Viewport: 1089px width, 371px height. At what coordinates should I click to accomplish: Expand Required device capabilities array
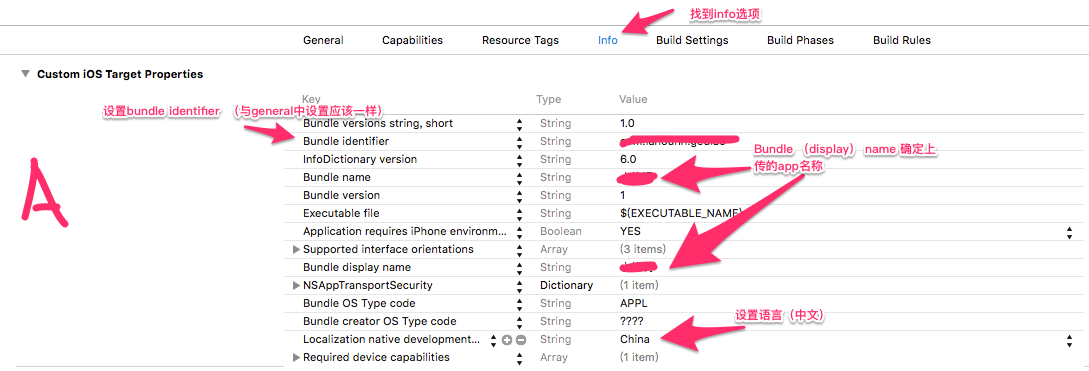(297, 358)
